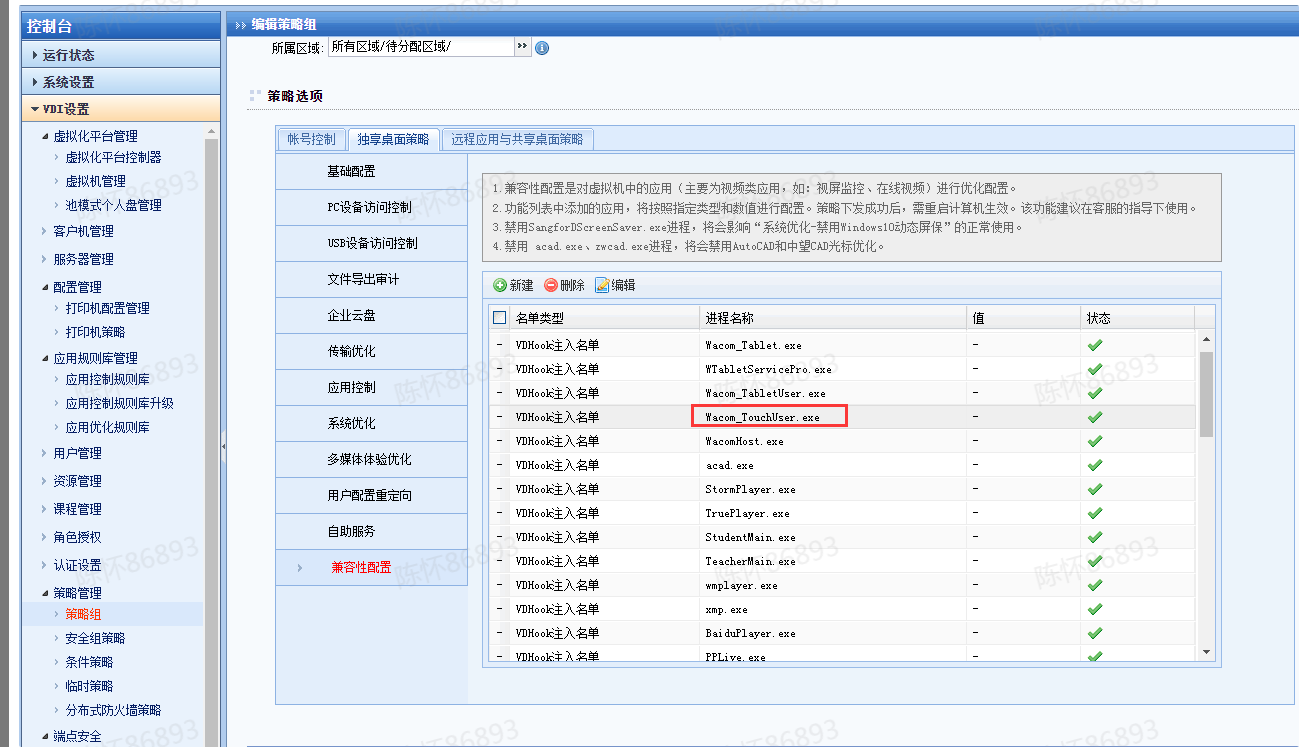Open the 远程应用与共享桌面策略 tab

tap(517, 139)
